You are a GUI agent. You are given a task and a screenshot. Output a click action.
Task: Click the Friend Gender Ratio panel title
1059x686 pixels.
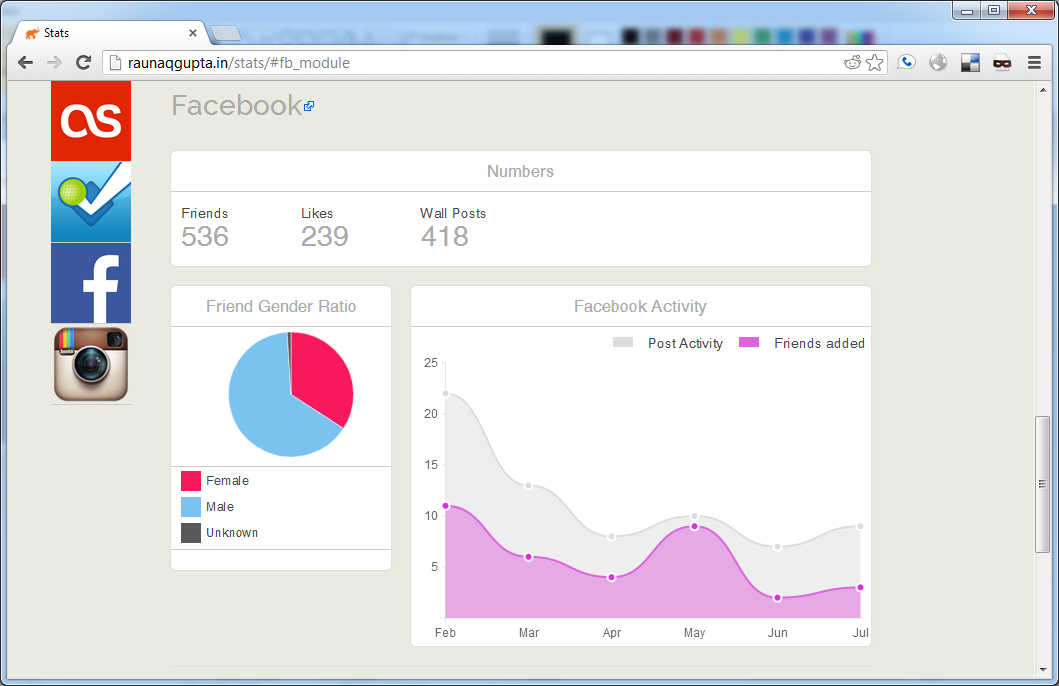pyautogui.click(x=281, y=307)
